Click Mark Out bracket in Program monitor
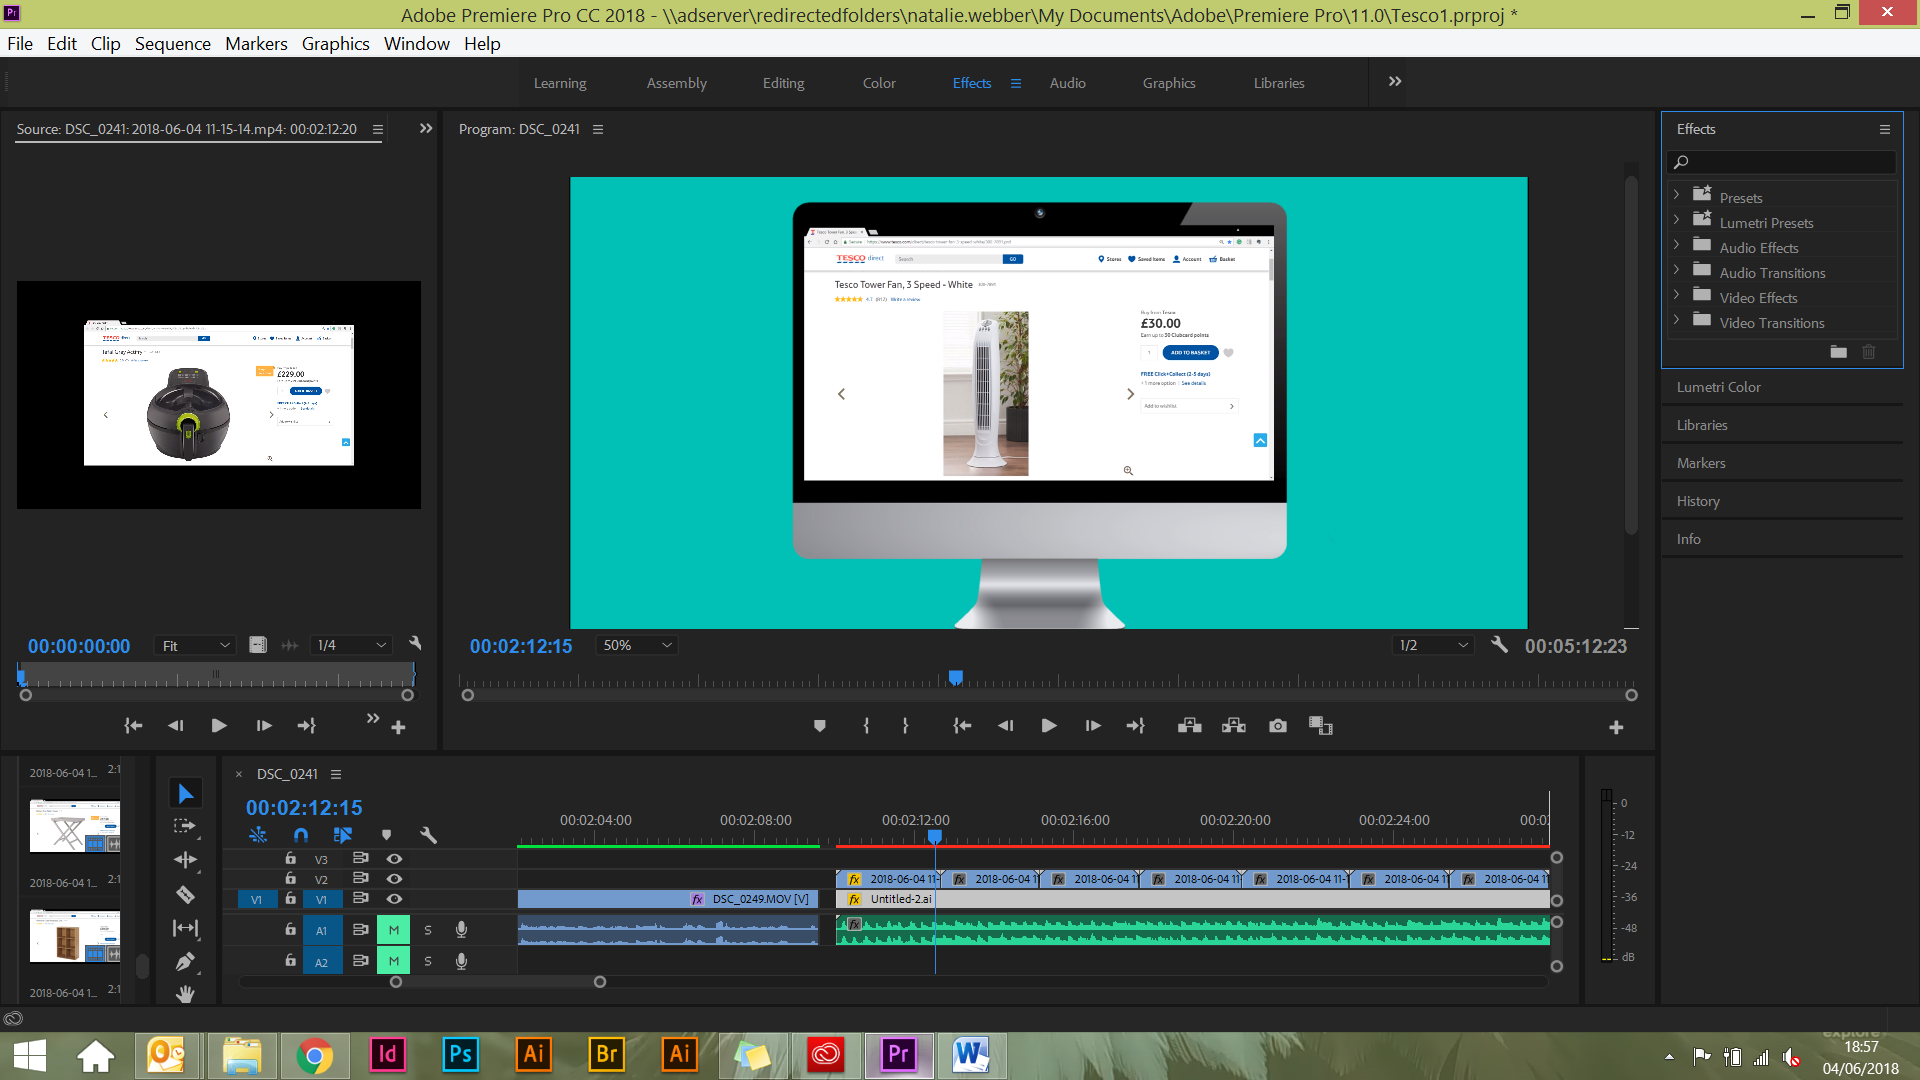 tap(906, 726)
